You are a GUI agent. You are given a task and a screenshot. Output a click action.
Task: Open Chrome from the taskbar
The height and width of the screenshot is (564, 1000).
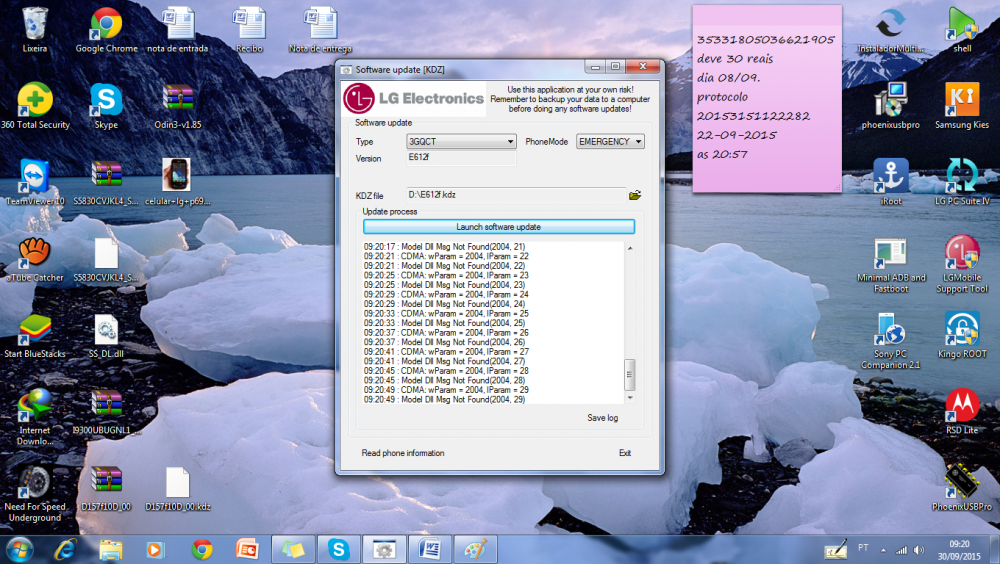pos(202,549)
